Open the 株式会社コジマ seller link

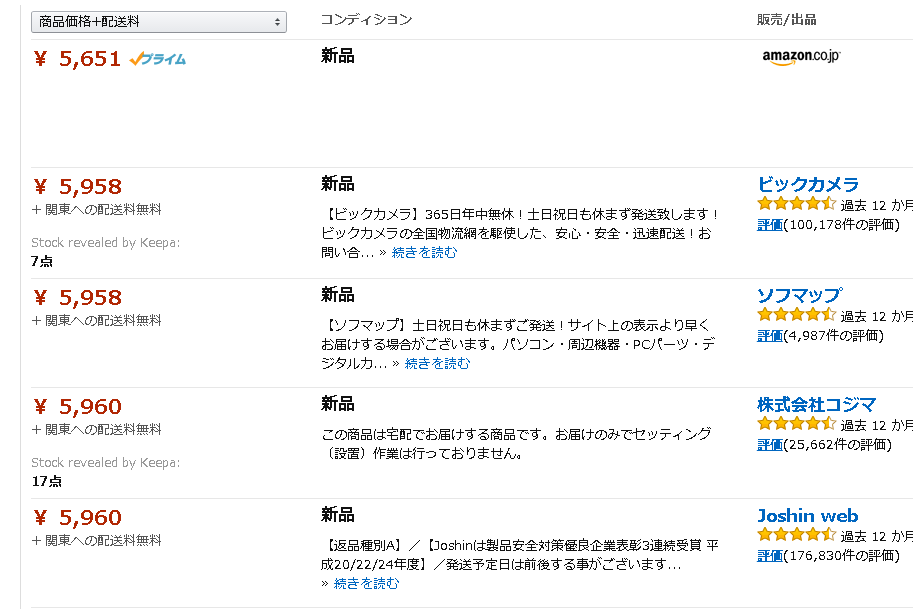(x=816, y=404)
